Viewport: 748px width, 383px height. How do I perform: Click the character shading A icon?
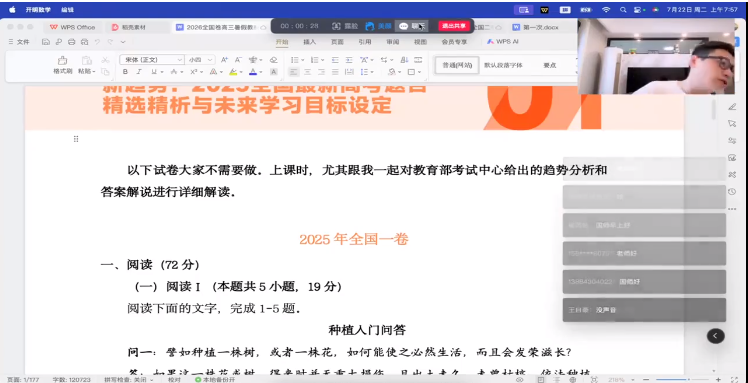274,72
